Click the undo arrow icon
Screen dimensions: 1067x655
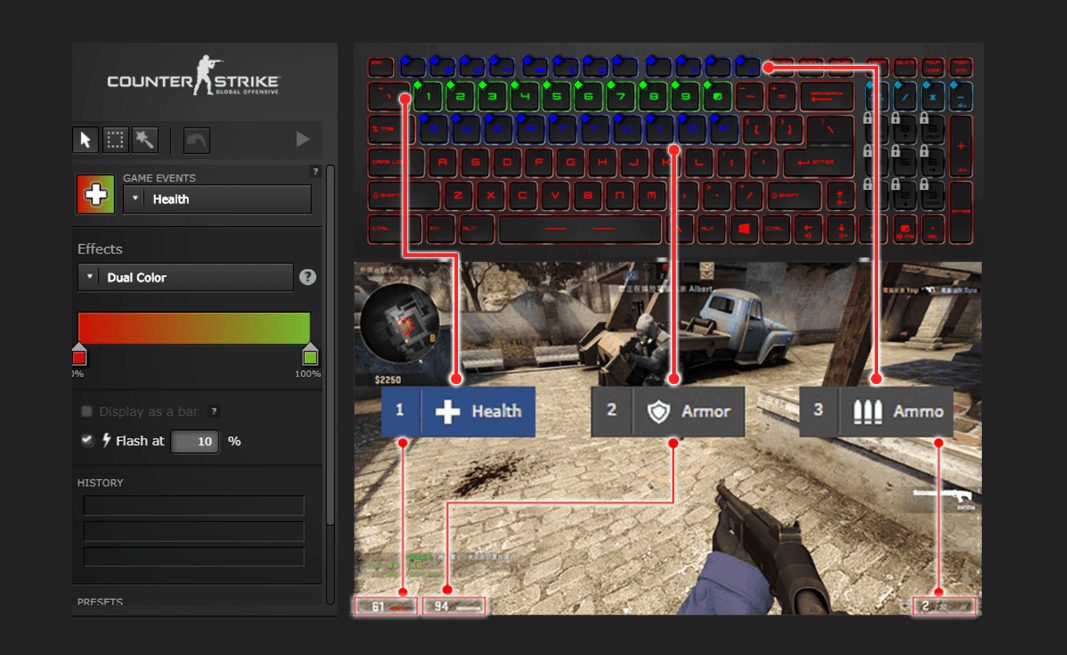pos(196,140)
